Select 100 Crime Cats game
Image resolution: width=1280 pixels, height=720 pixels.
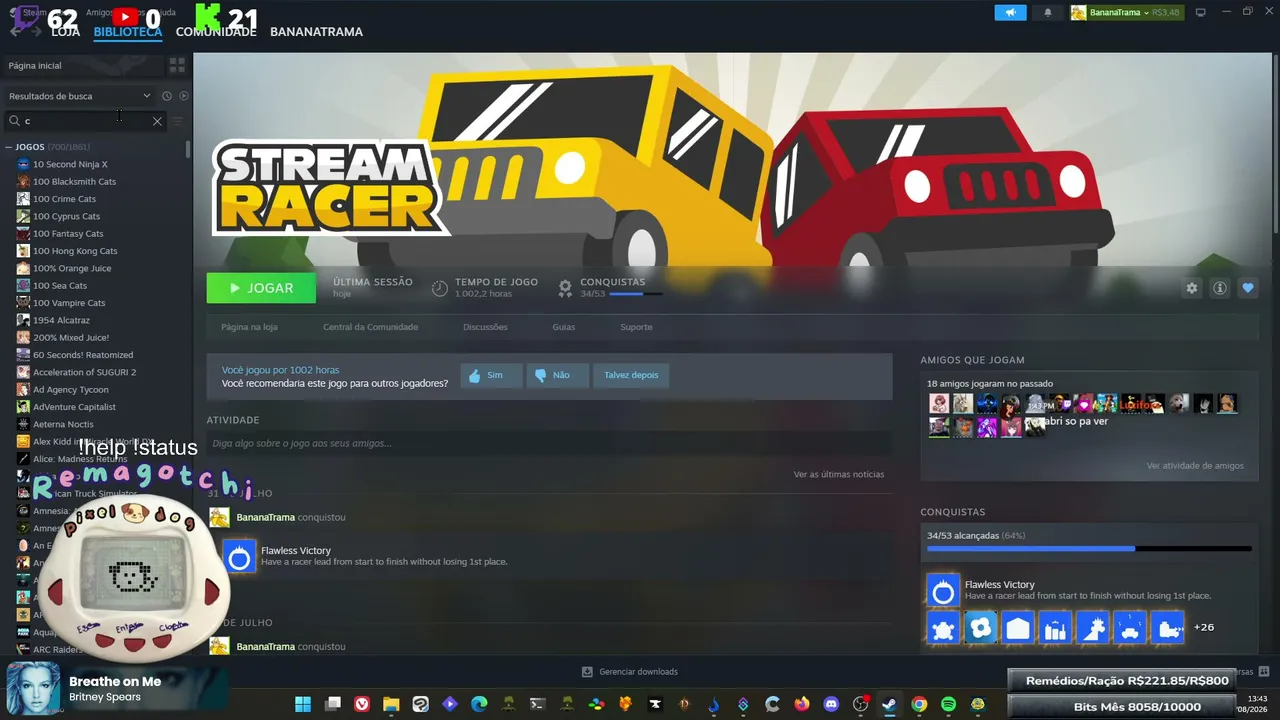[x=64, y=199]
